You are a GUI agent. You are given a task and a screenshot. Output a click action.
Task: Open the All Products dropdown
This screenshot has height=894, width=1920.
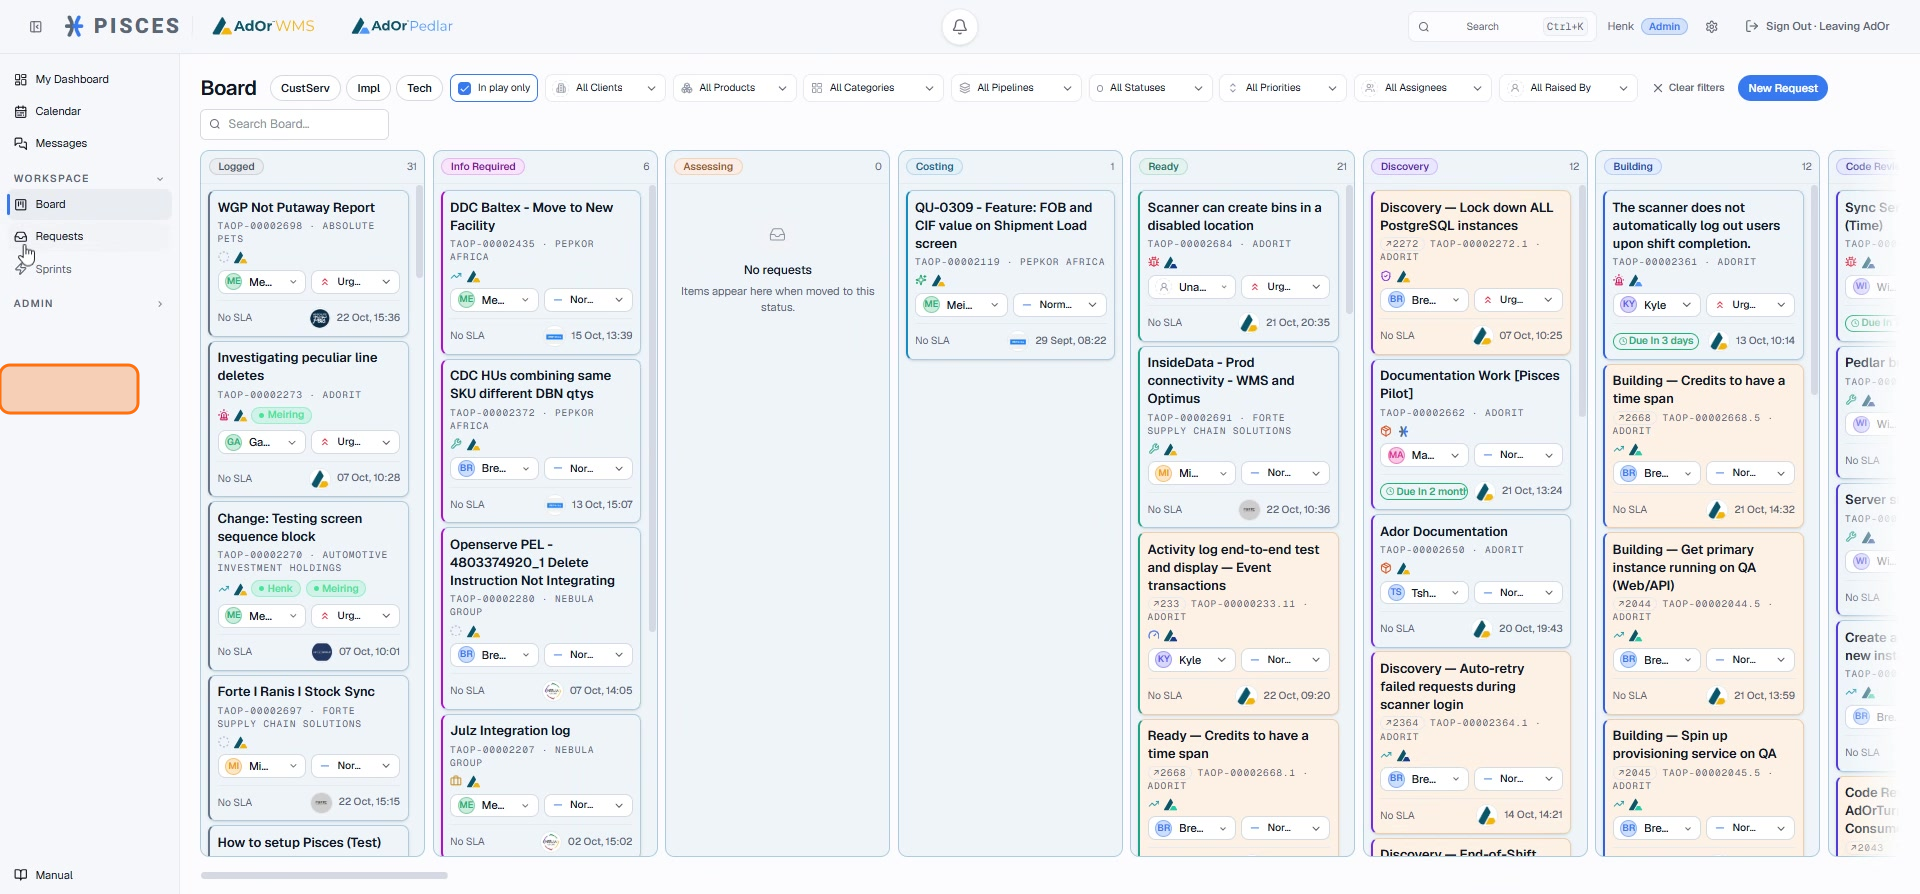coord(735,88)
